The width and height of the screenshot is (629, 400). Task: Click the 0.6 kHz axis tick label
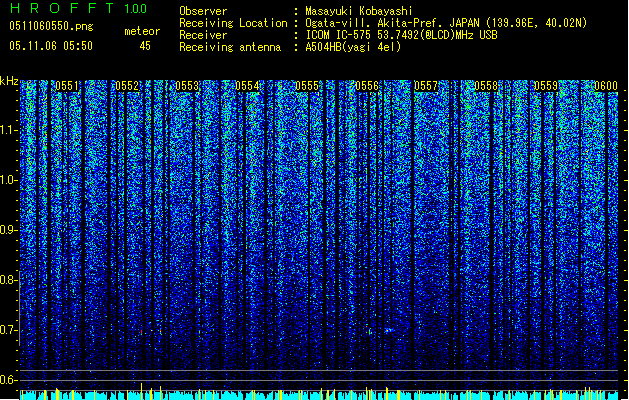coord(9,380)
